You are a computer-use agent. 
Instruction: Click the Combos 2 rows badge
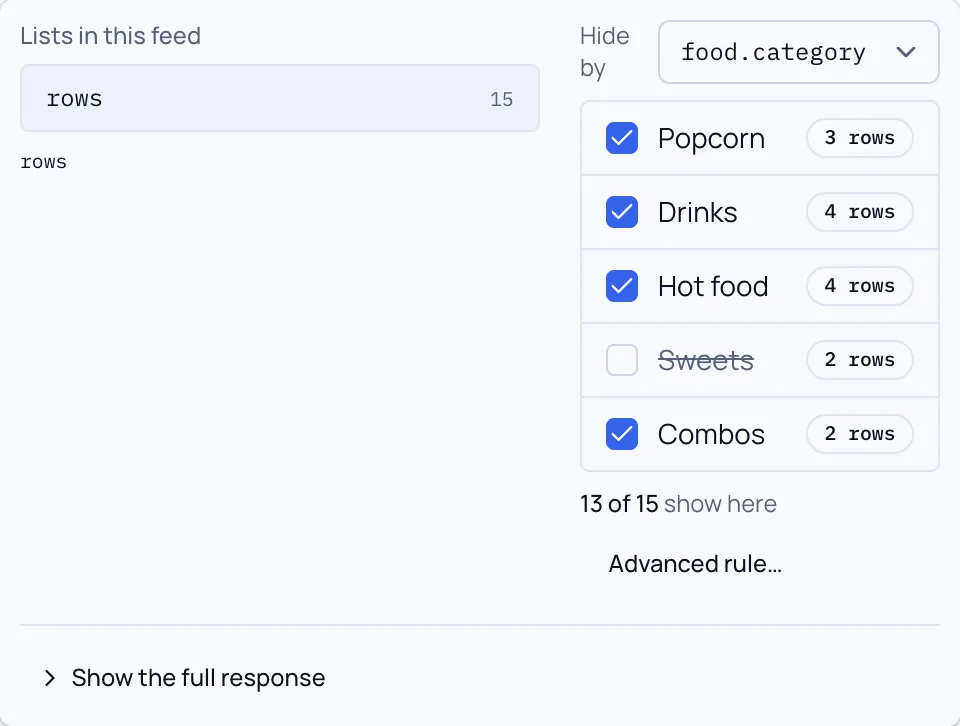pyautogui.click(x=860, y=434)
